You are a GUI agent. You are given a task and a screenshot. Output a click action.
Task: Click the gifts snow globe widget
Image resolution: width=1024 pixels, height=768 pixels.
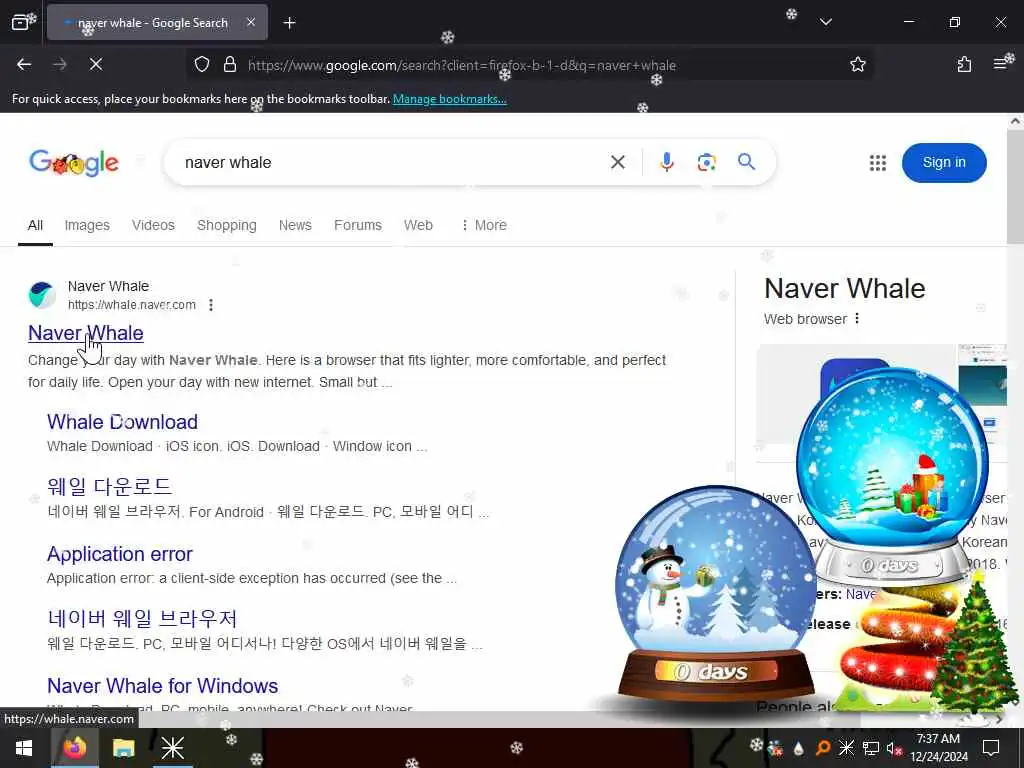tap(891, 475)
